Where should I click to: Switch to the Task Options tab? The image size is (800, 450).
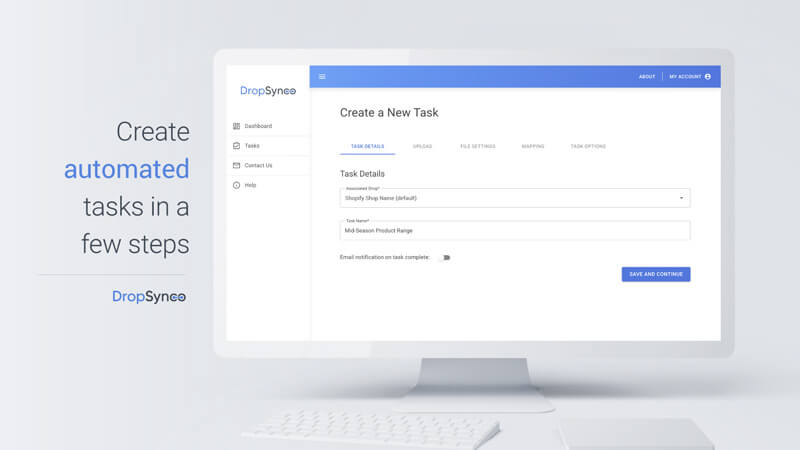point(588,146)
